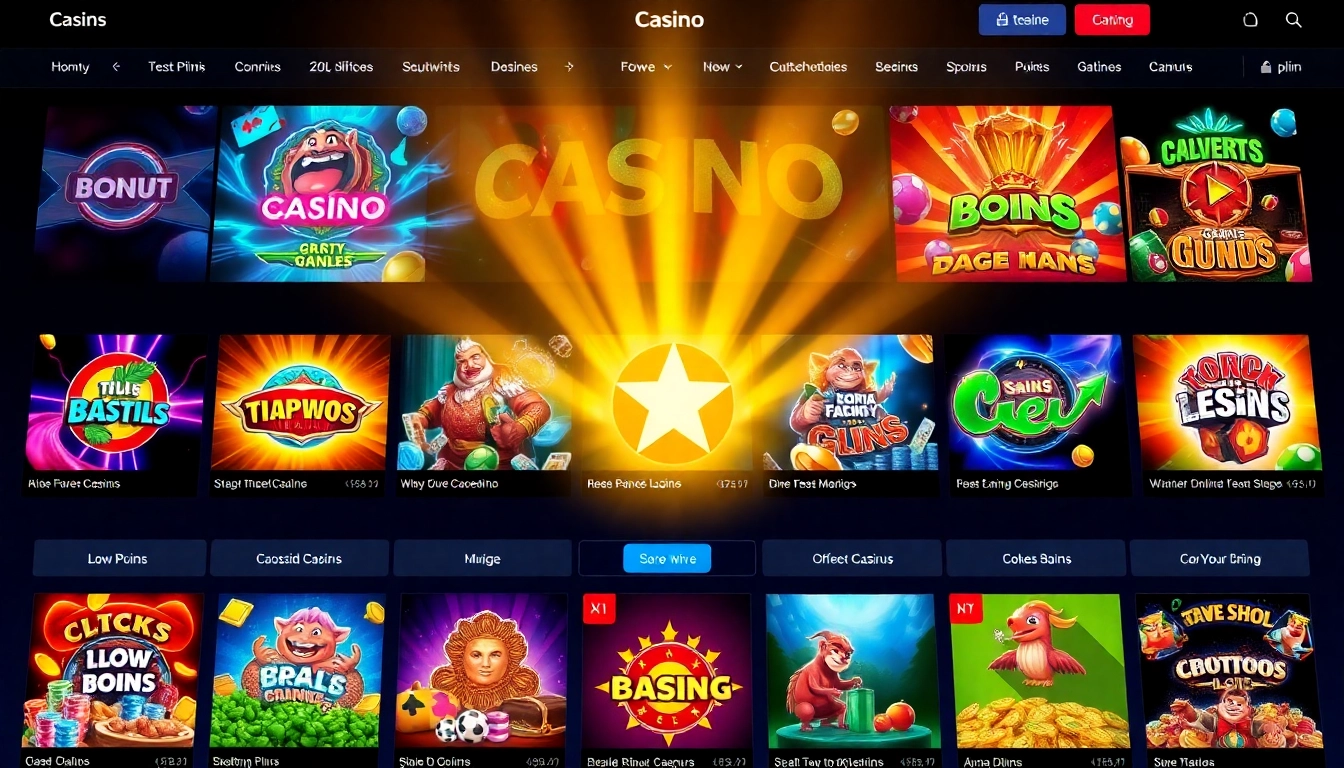Click the plus icon after Desines

[569, 67]
